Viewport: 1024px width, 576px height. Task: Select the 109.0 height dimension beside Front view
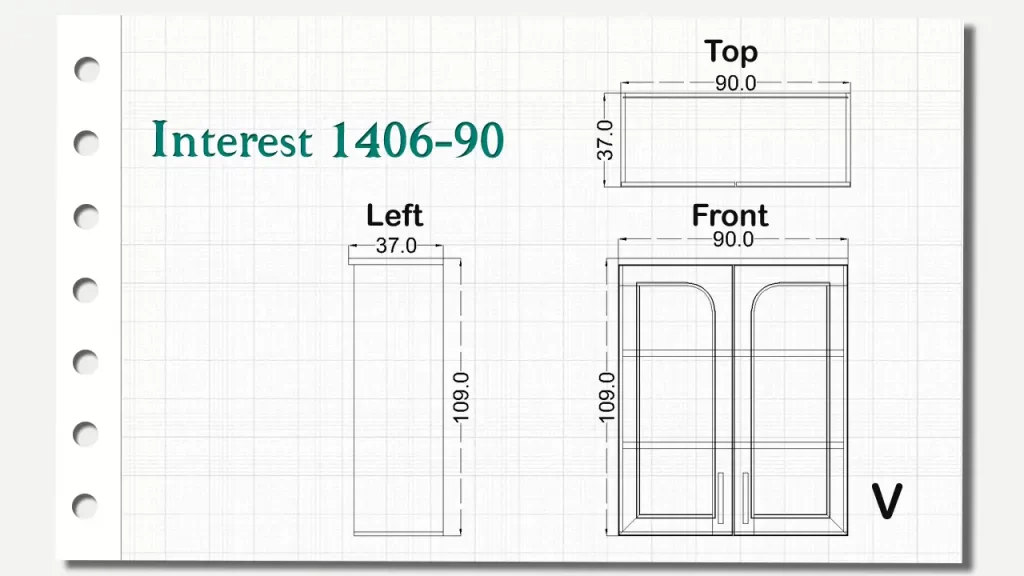(607, 396)
